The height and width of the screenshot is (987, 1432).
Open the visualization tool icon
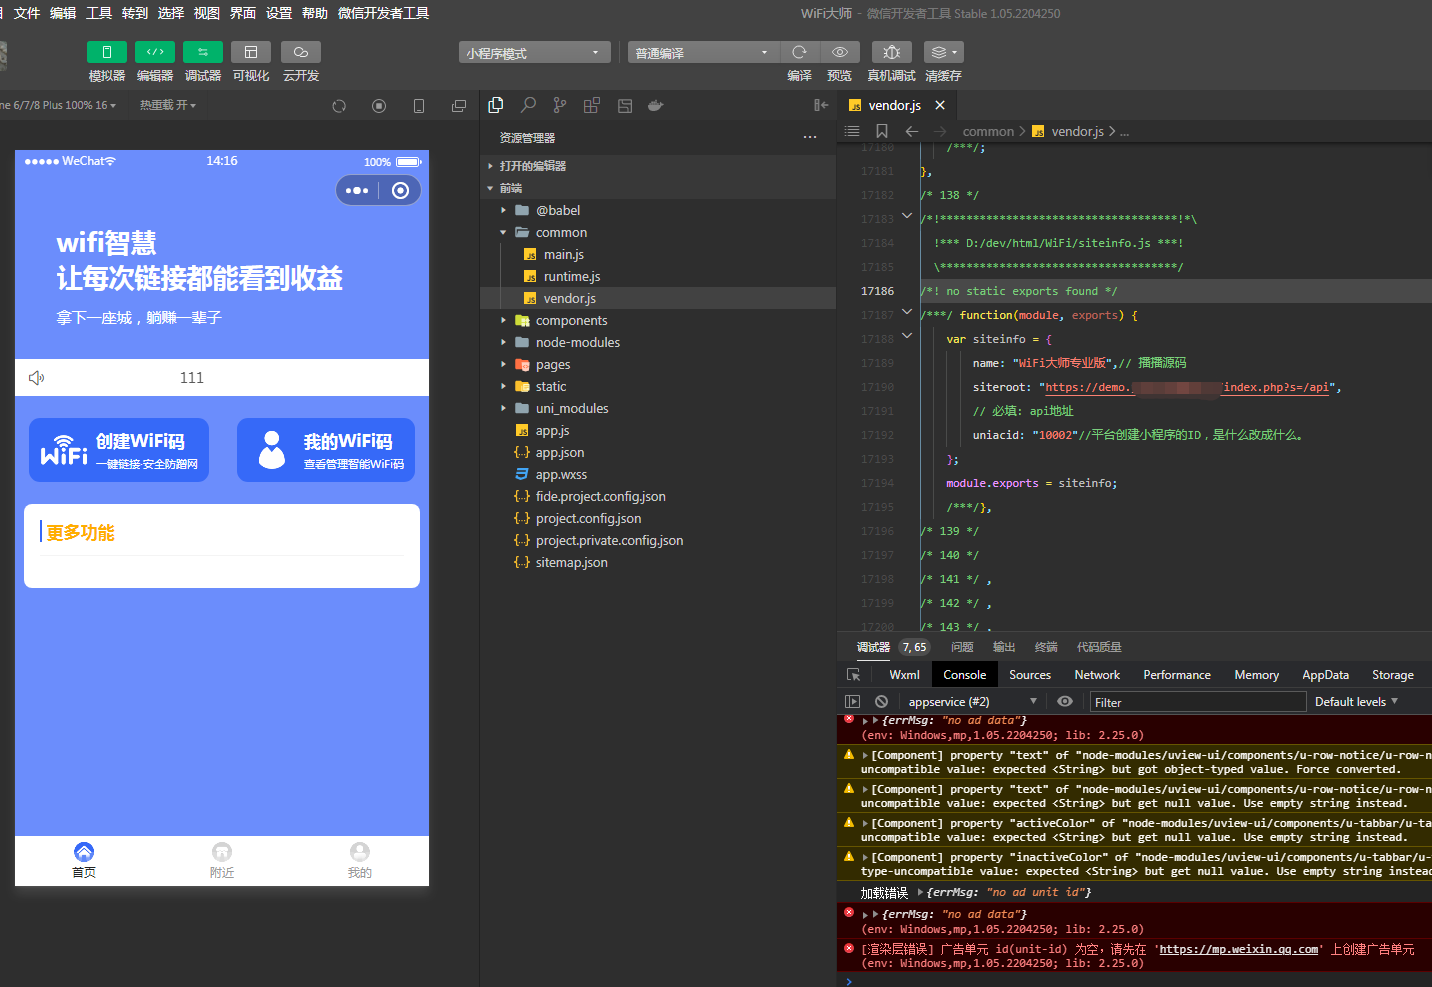pos(251,52)
